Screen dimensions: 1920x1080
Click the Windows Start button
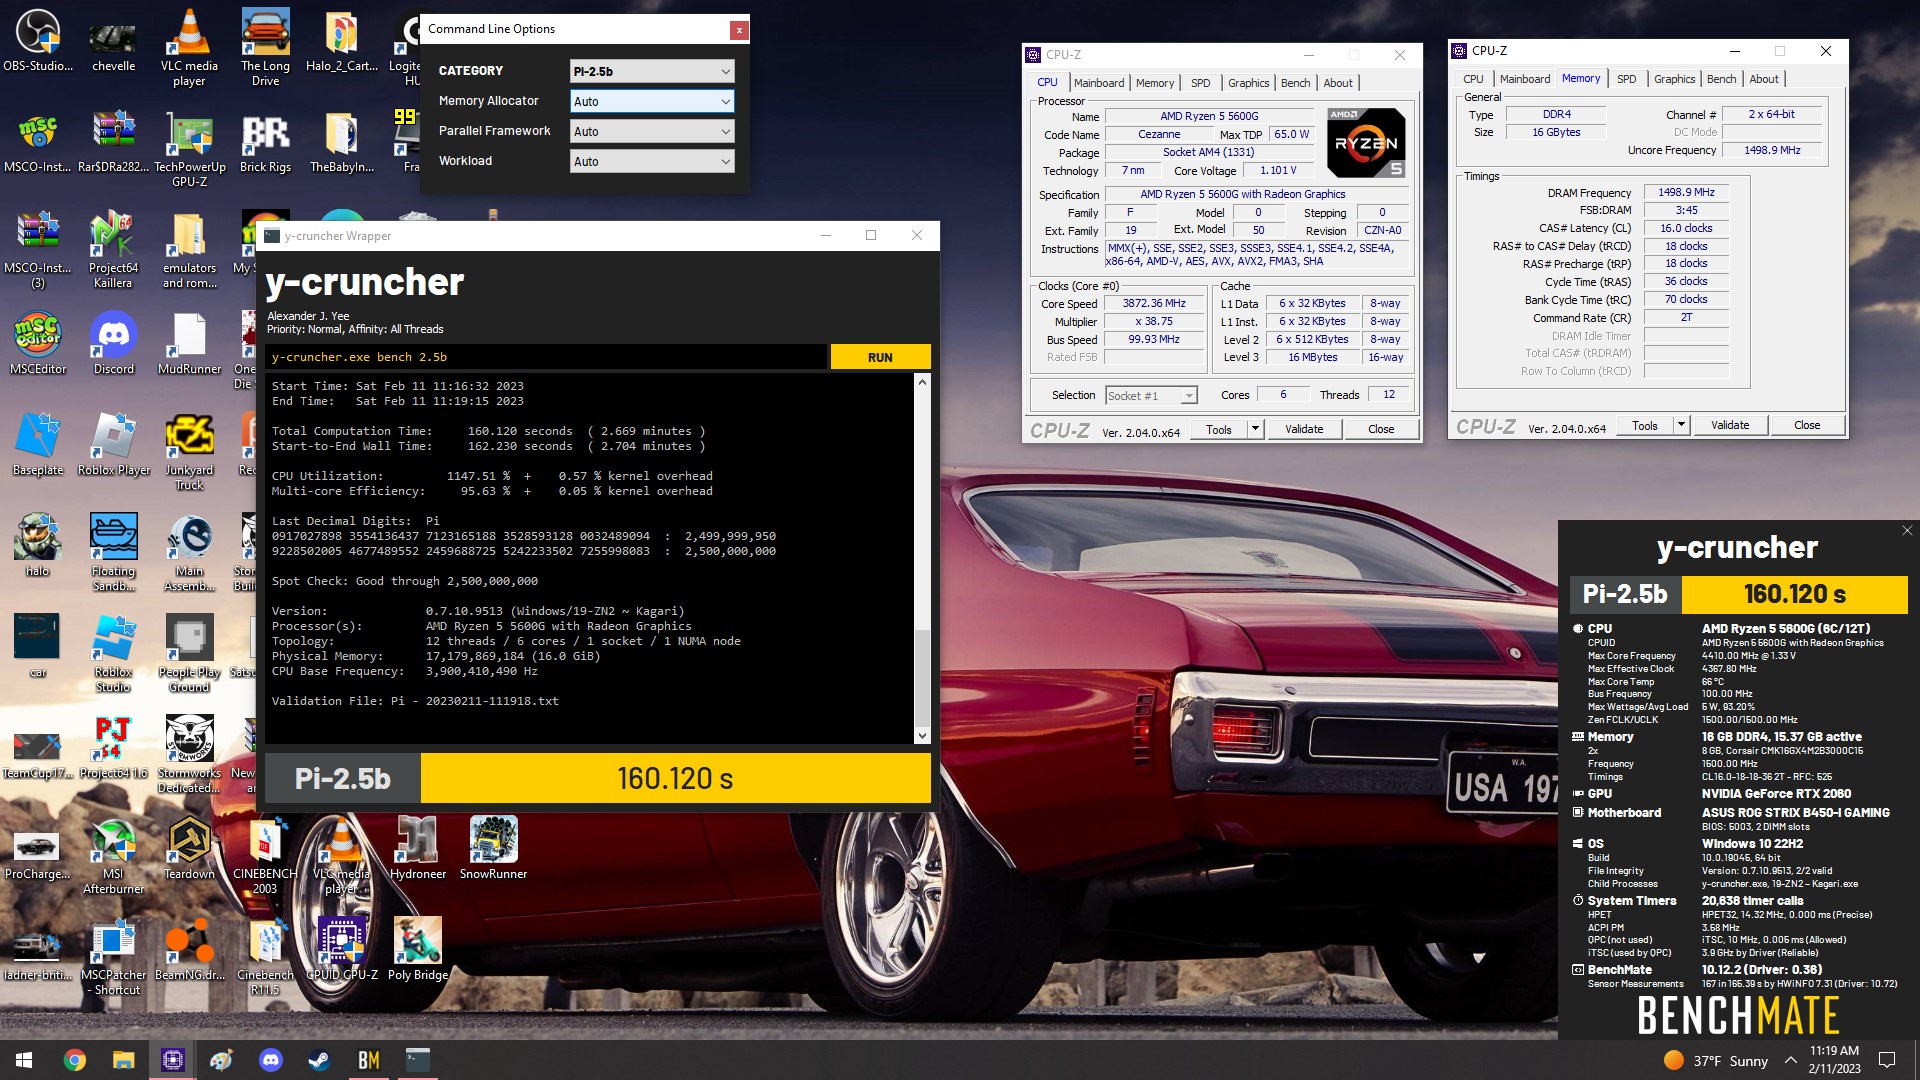24,1060
